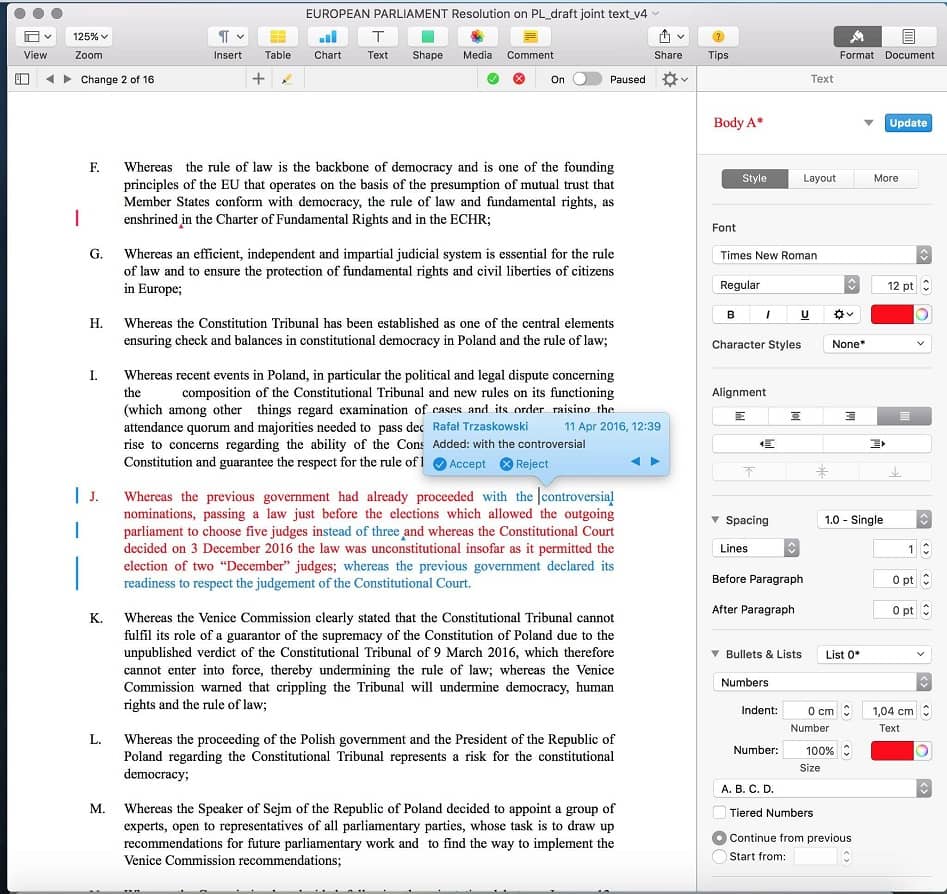Click Accept in the change popup
The width and height of the screenshot is (947, 894).
(460, 464)
